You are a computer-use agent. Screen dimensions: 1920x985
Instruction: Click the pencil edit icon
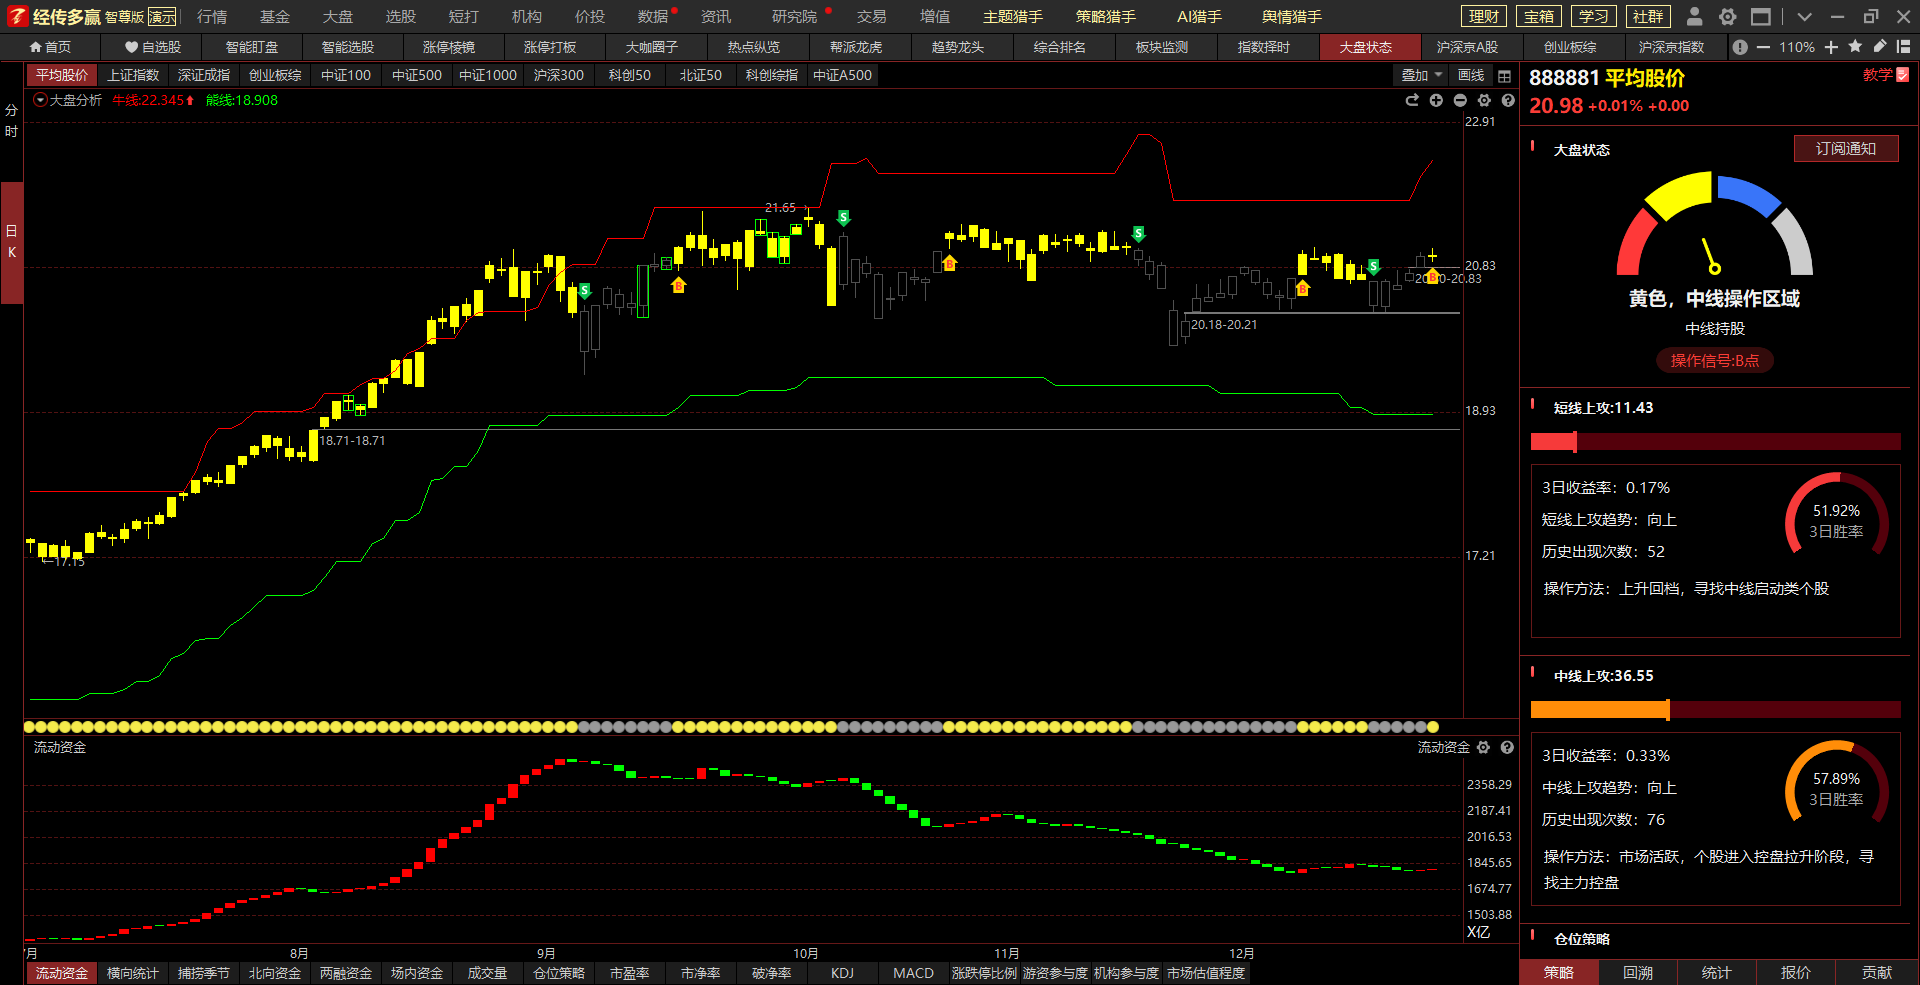(1879, 47)
